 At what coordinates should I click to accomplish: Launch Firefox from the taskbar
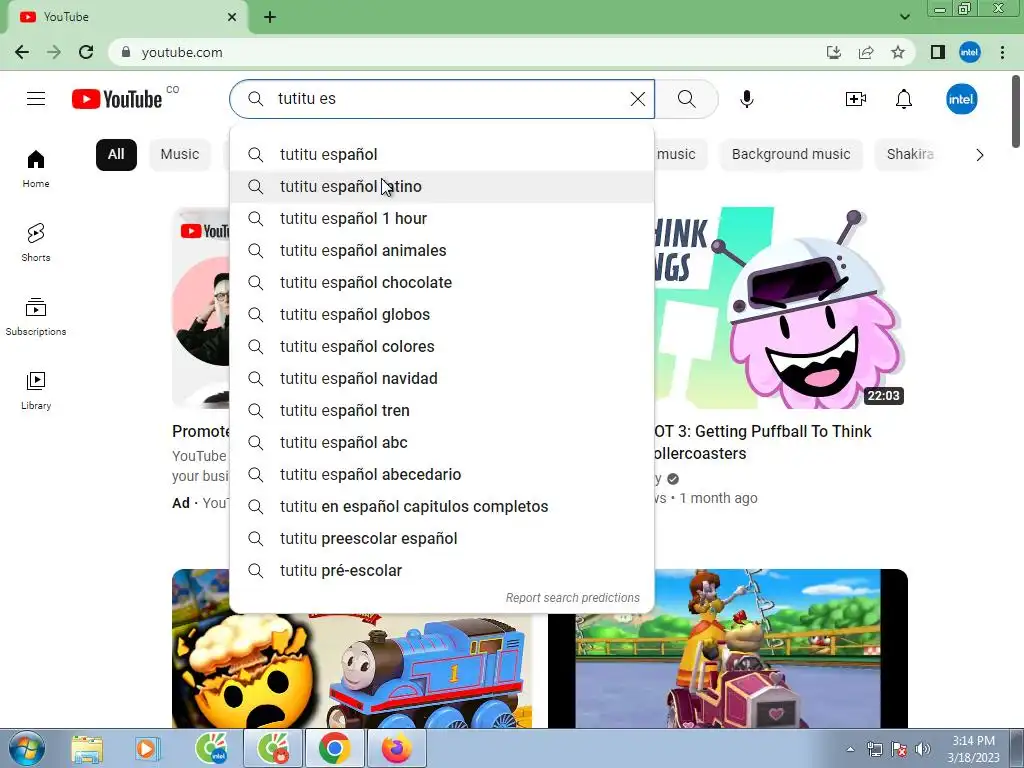coord(396,748)
